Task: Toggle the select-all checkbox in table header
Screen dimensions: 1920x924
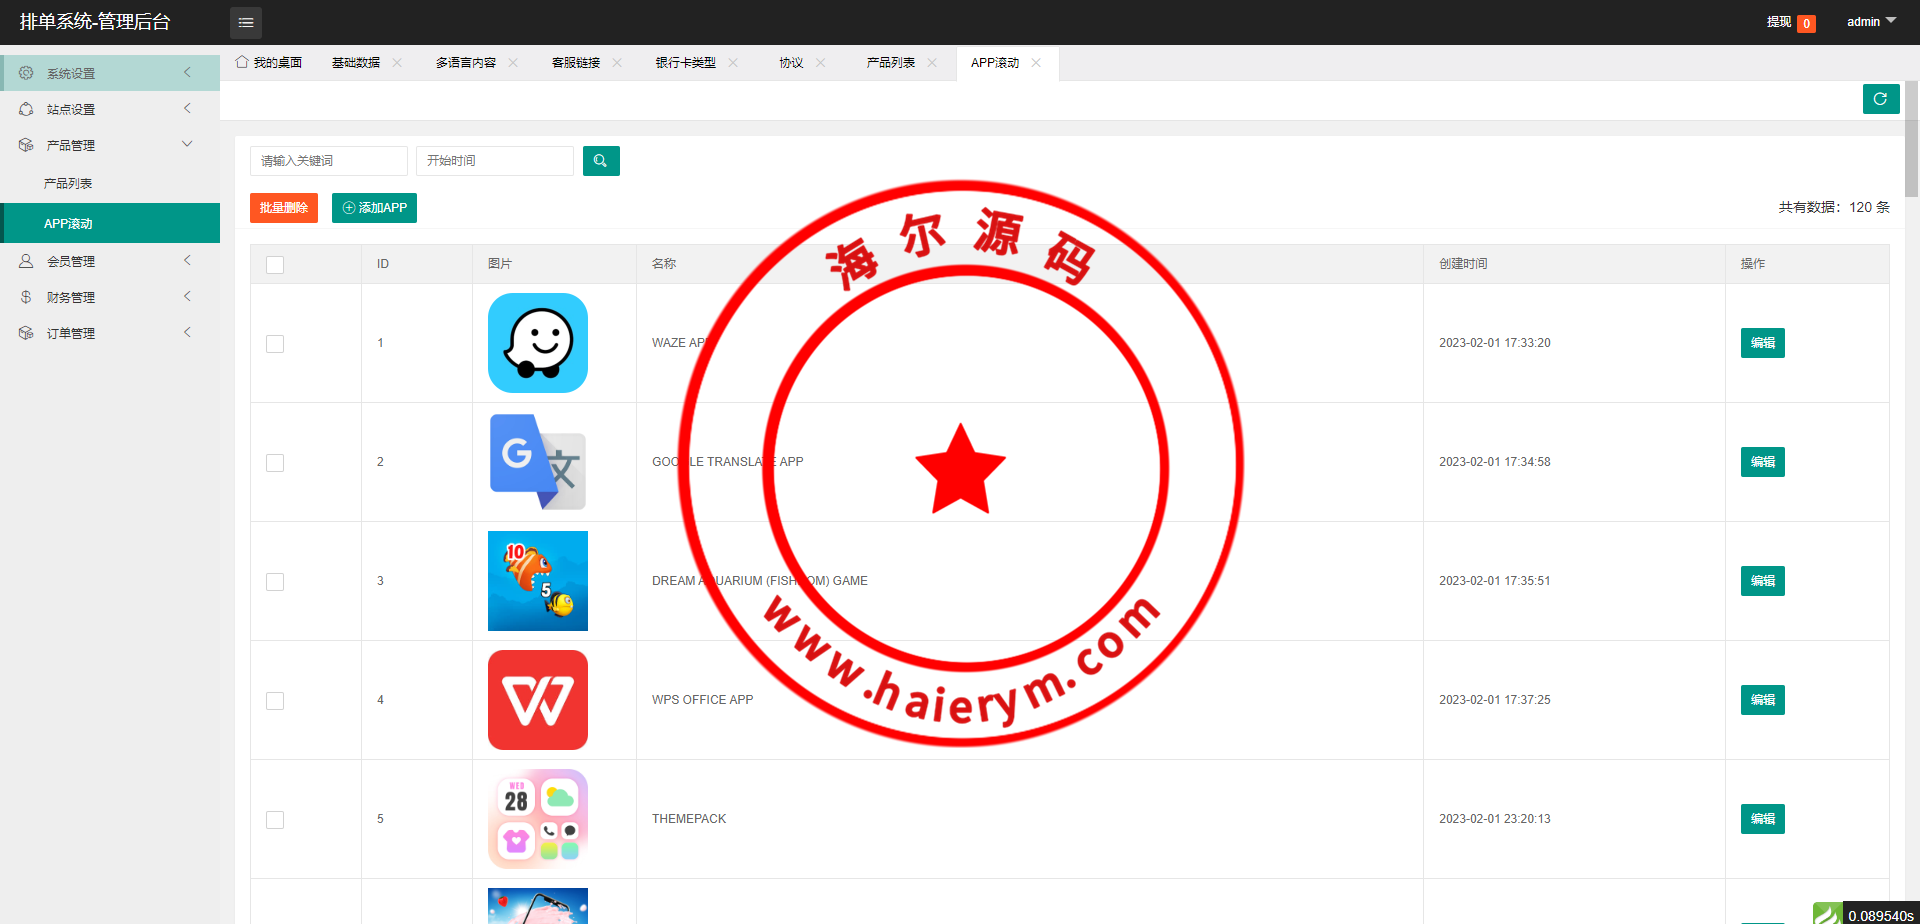Action: click(x=275, y=265)
